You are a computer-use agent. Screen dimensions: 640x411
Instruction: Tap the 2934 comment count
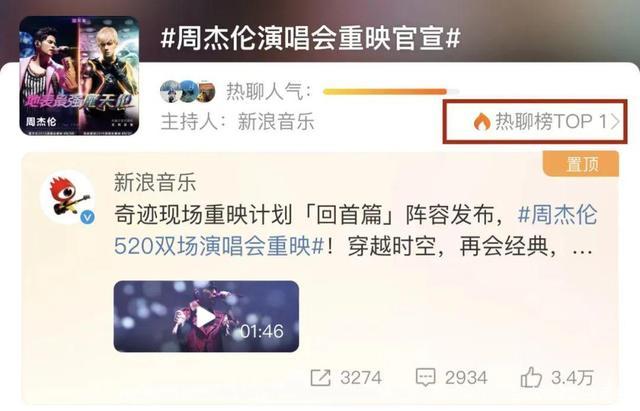click(466, 378)
